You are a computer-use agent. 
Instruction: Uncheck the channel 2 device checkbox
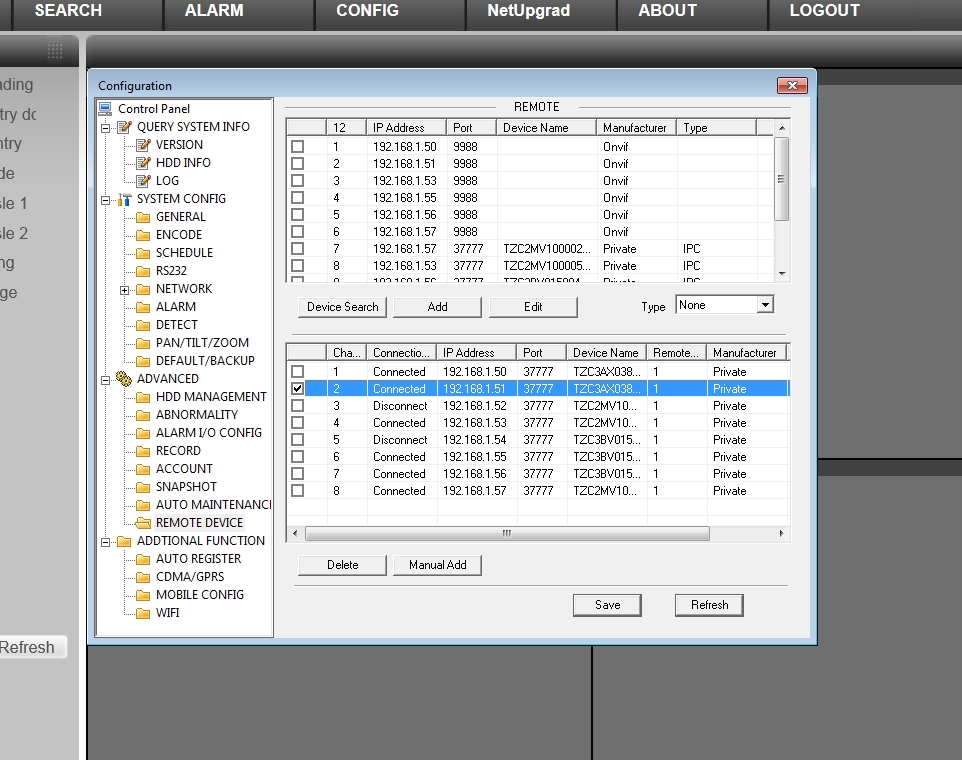pyautogui.click(x=298, y=389)
